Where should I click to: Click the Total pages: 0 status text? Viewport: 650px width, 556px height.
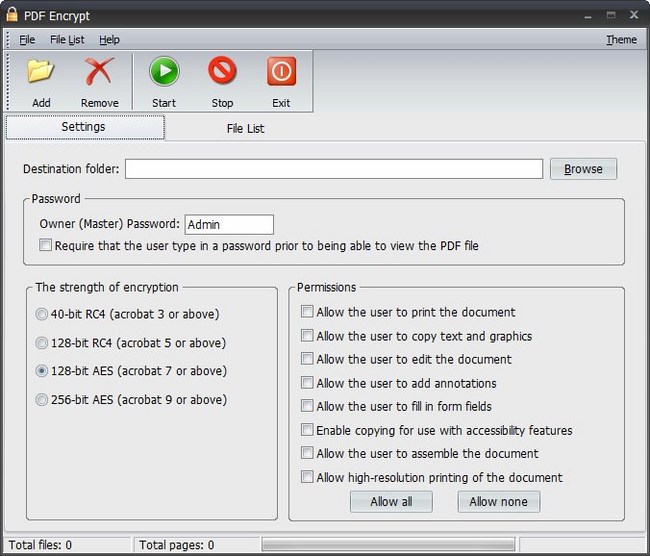click(177, 545)
